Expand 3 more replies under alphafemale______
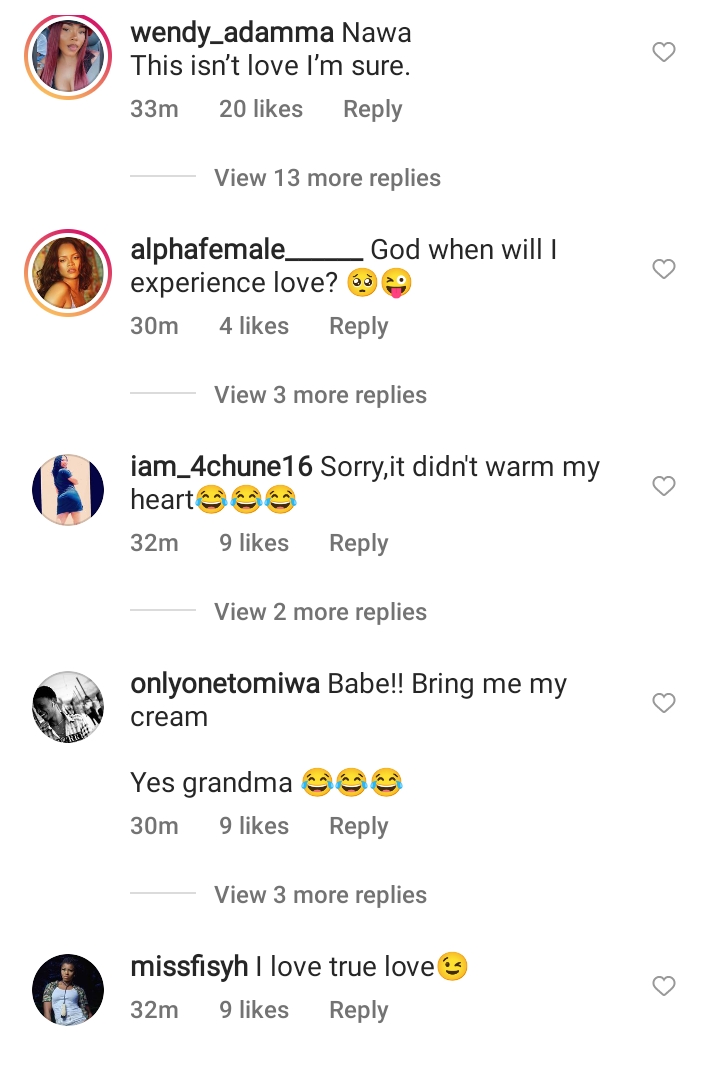The height and width of the screenshot is (1068, 720). point(320,395)
